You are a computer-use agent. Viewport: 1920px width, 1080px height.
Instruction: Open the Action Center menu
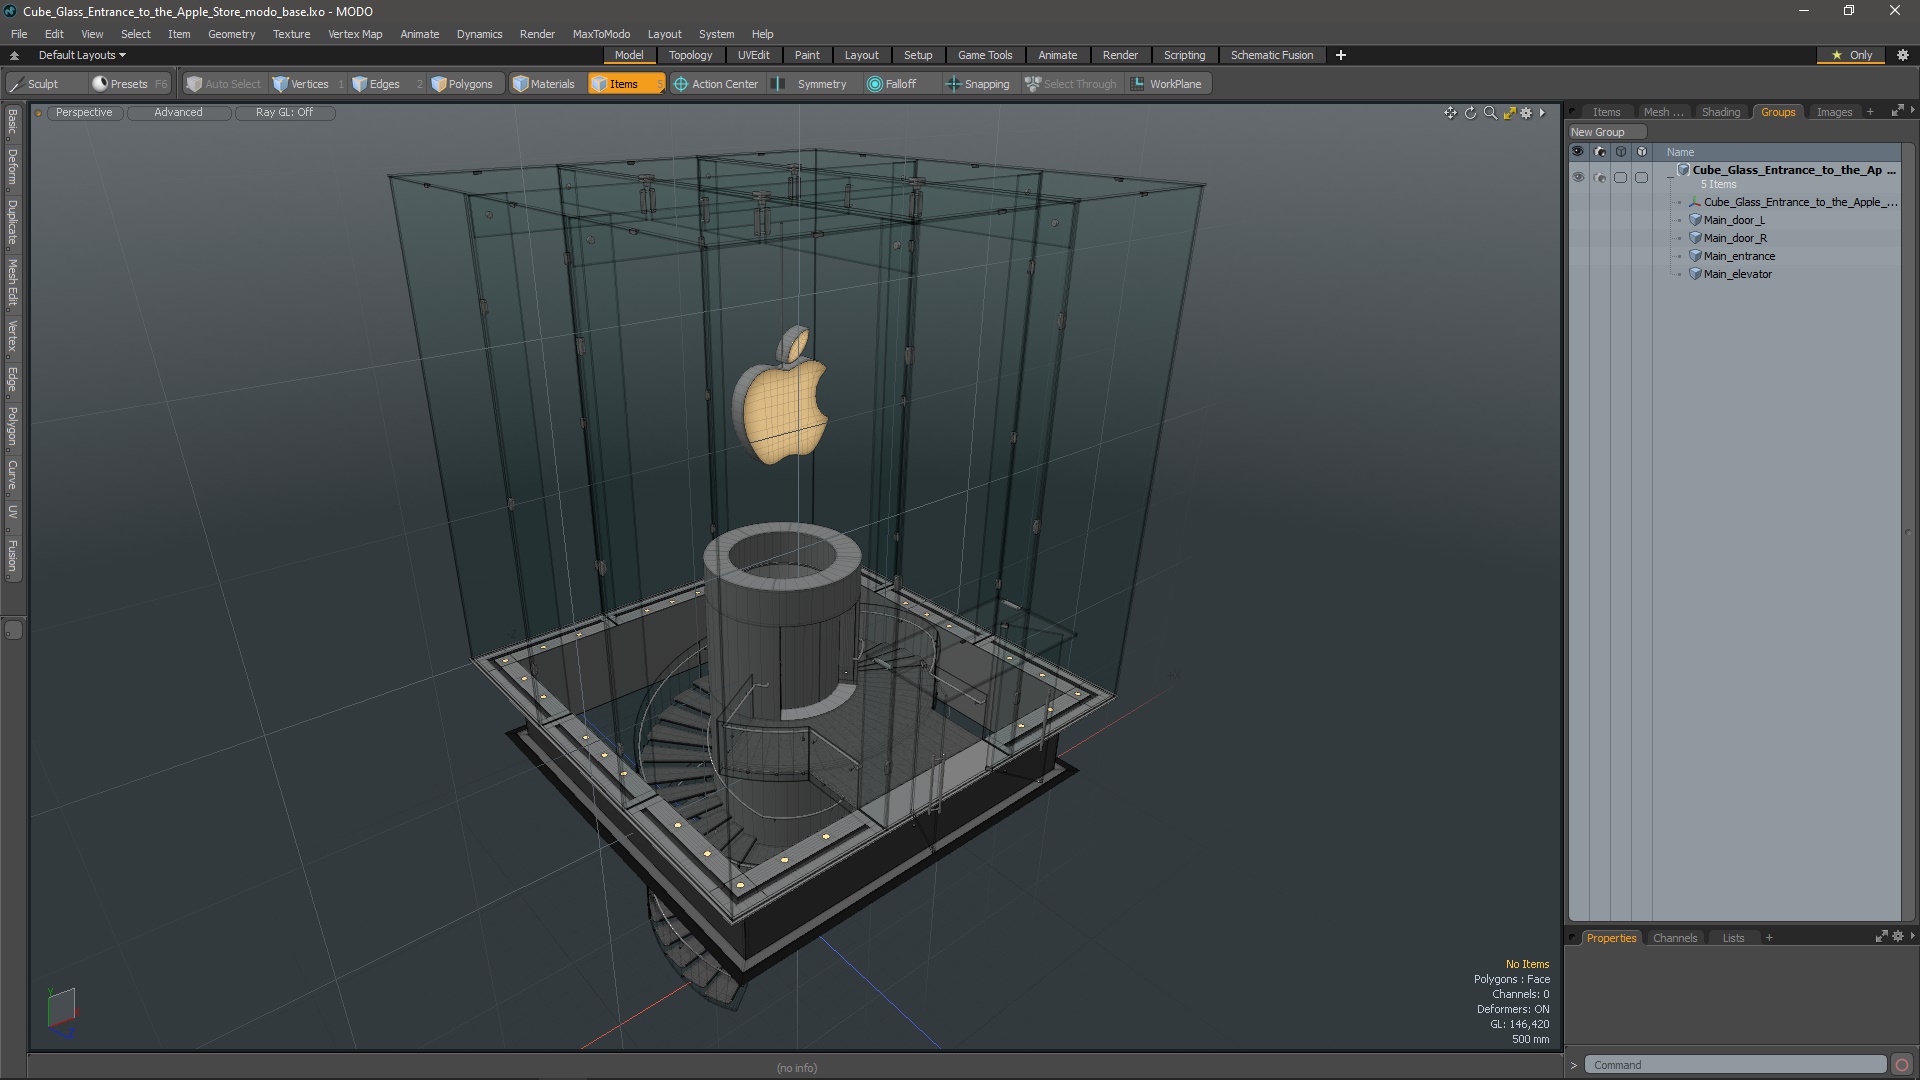point(716,84)
